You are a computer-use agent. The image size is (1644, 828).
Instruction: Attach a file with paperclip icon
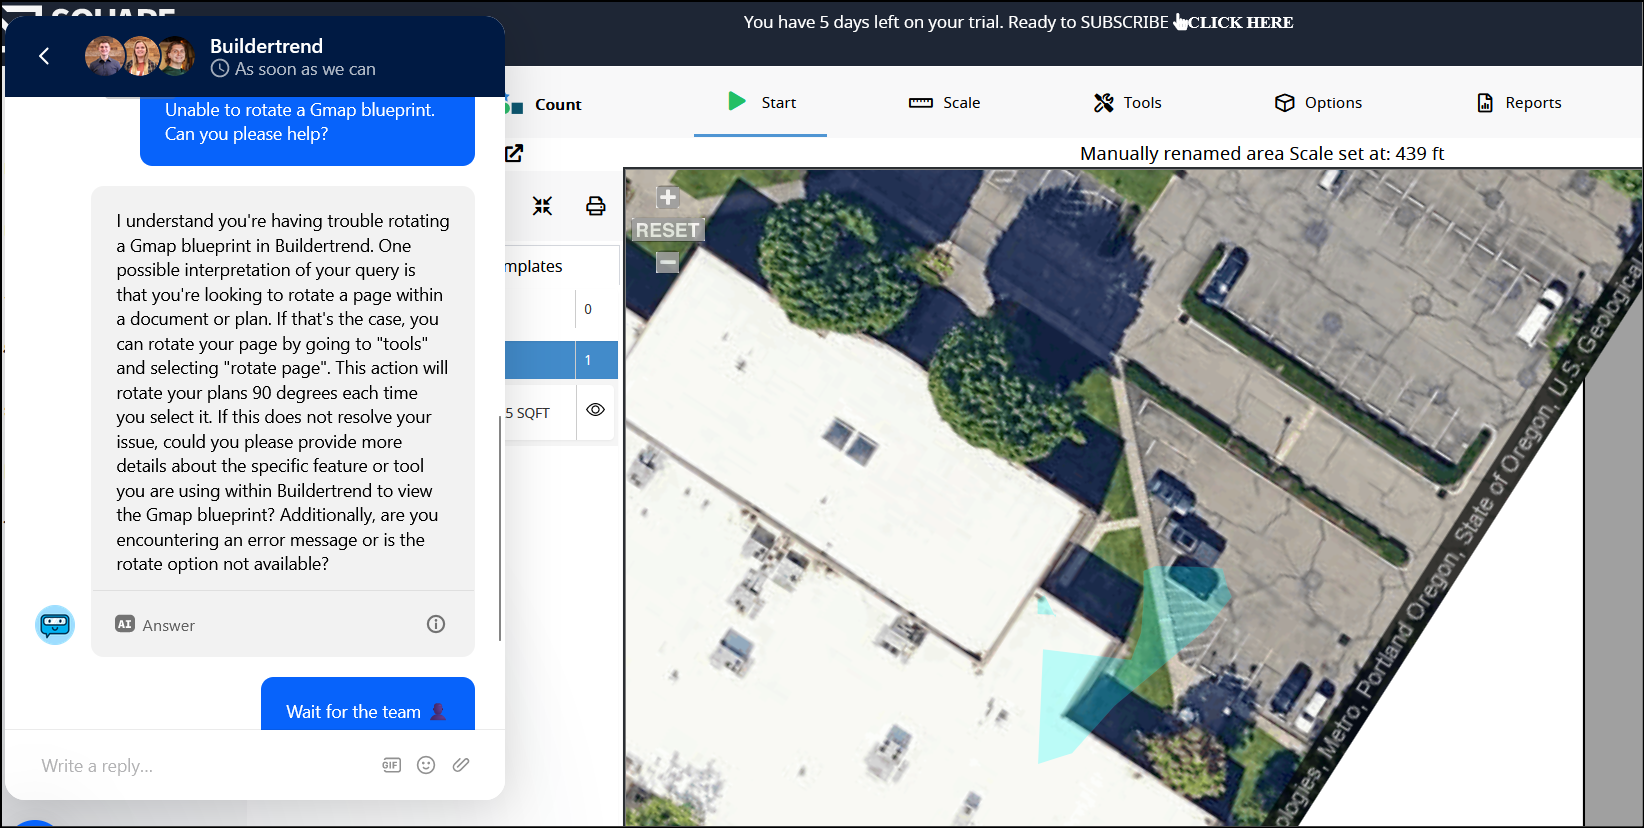[x=461, y=765]
